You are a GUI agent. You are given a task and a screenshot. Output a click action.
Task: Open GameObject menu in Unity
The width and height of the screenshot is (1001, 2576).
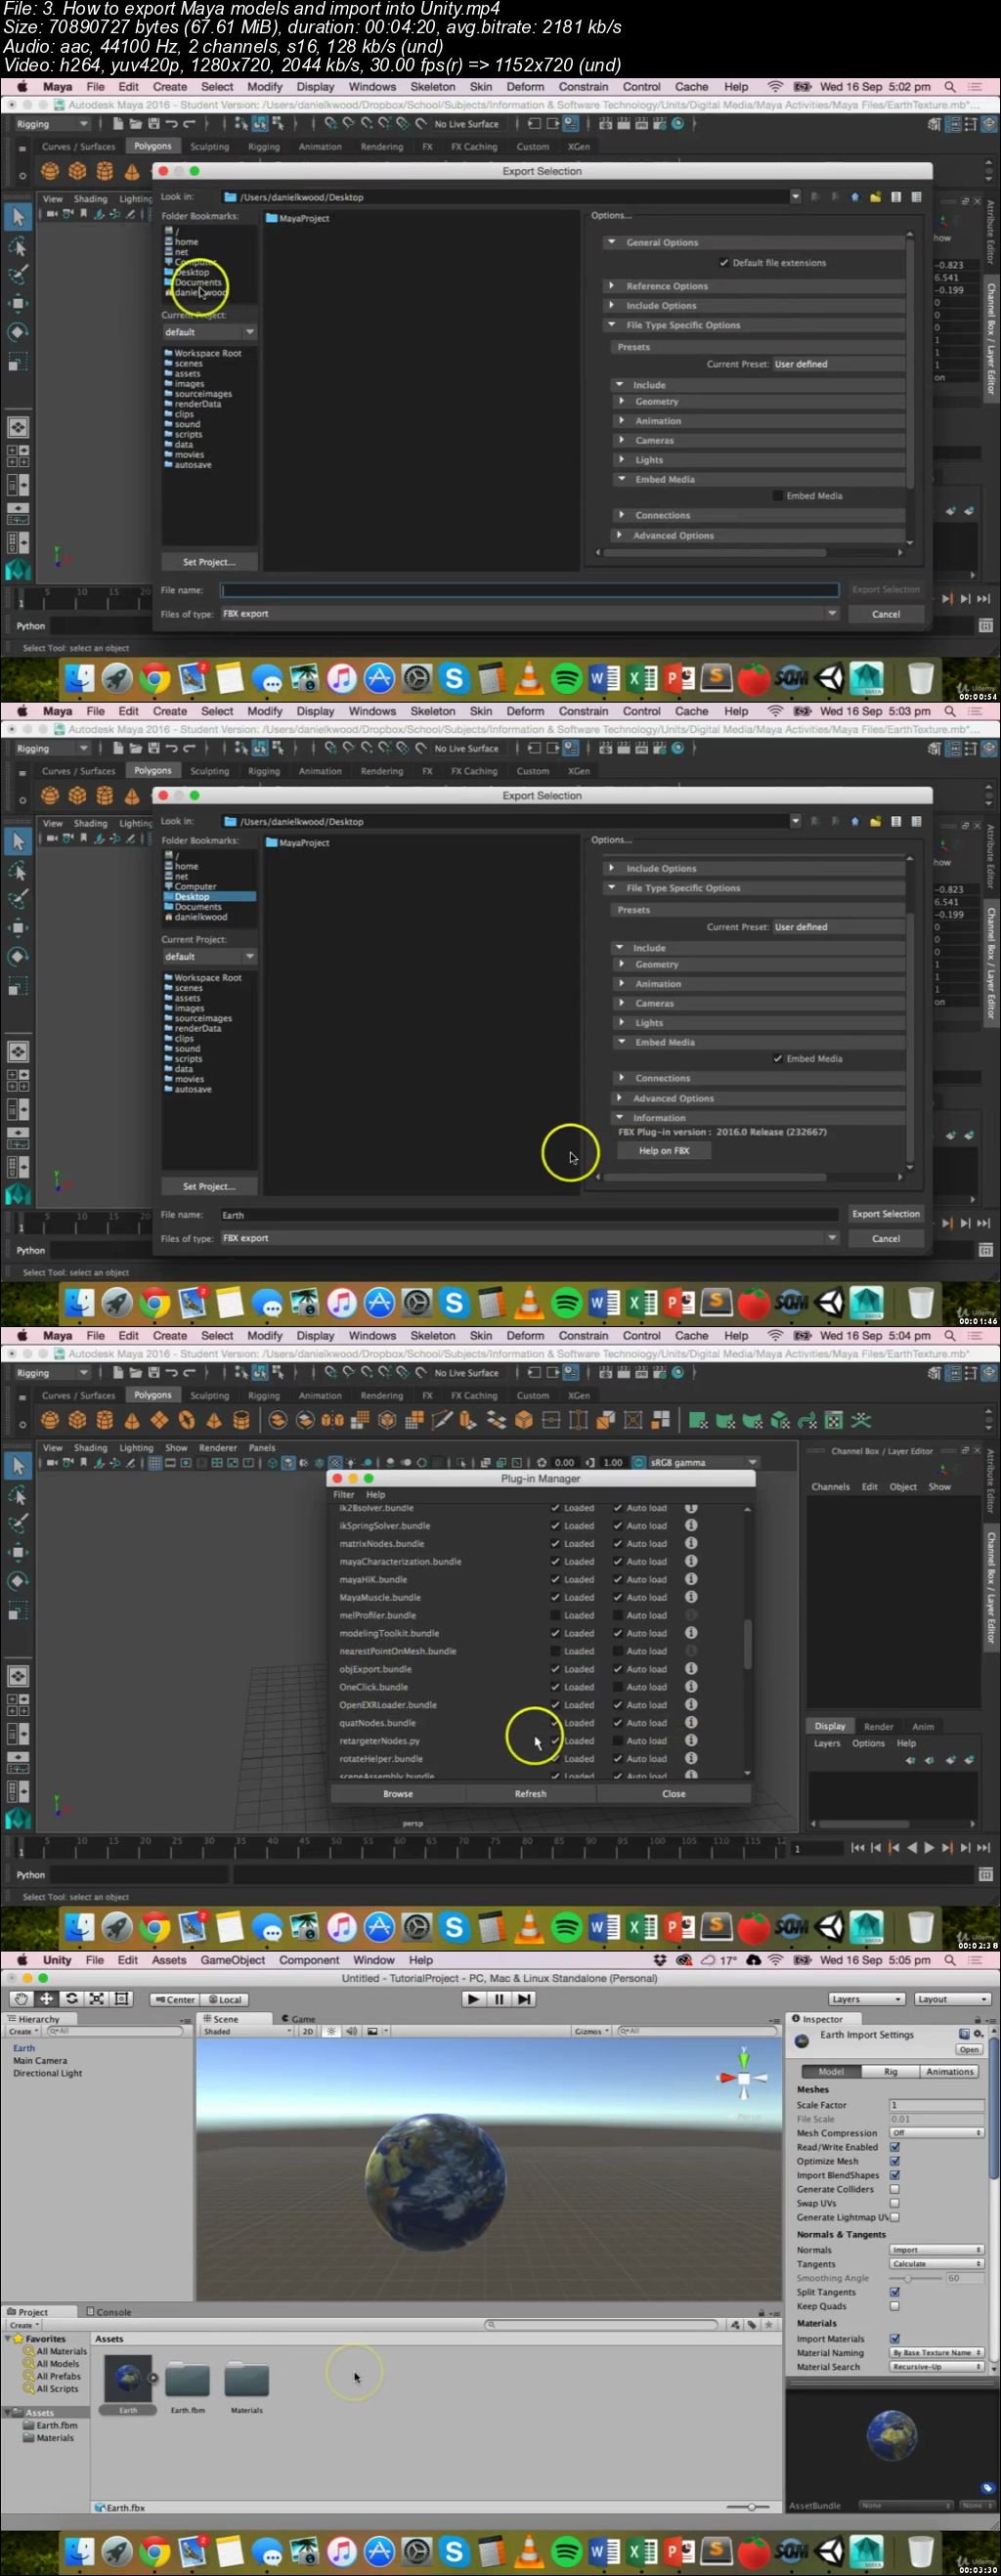(233, 1960)
